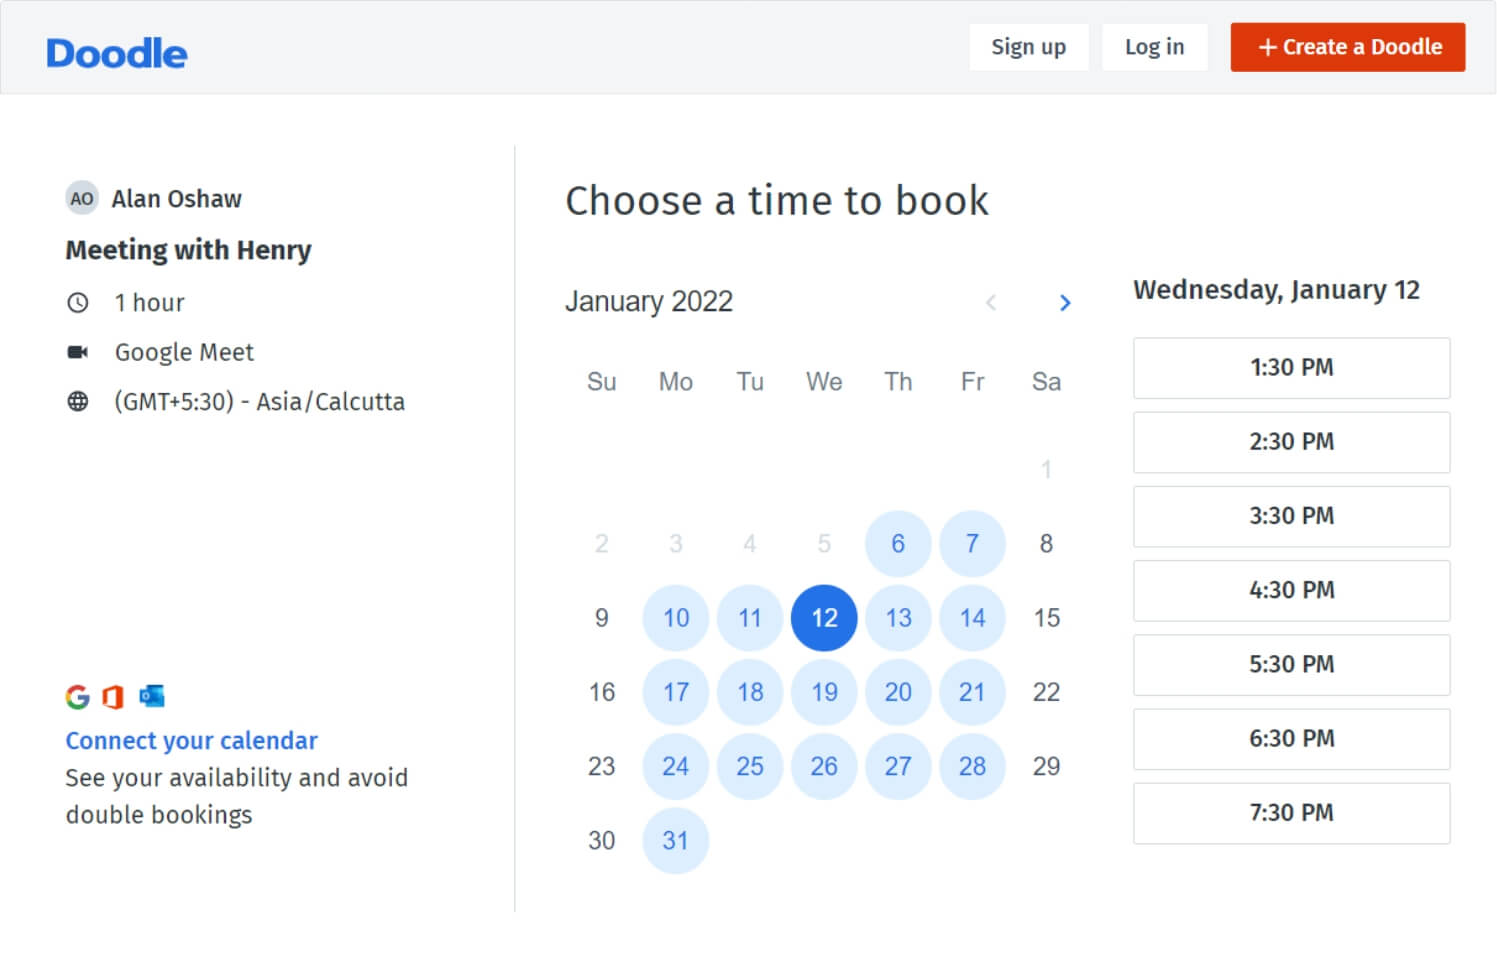Click the Create a Doodle button
Viewport: 1497px width, 954px height.
1347,47
